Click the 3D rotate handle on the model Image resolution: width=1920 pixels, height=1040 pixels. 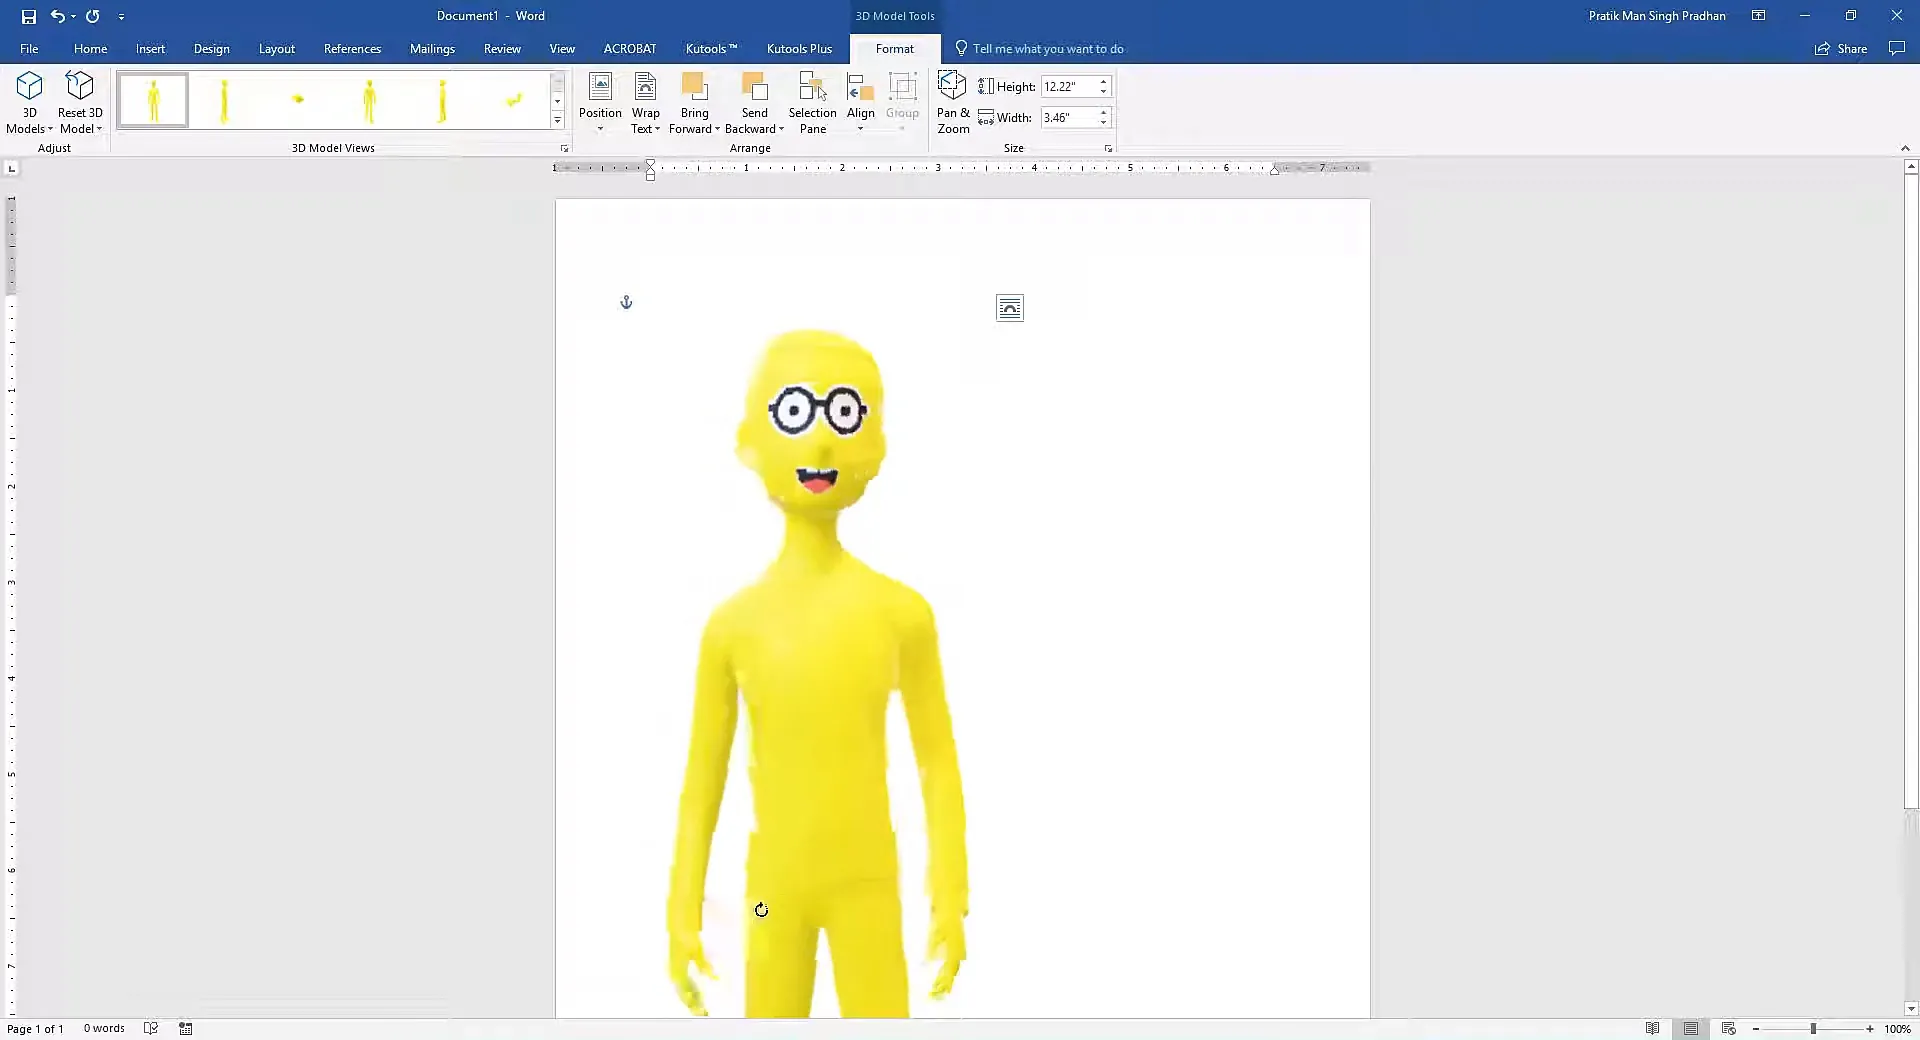(x=761, y=909)
